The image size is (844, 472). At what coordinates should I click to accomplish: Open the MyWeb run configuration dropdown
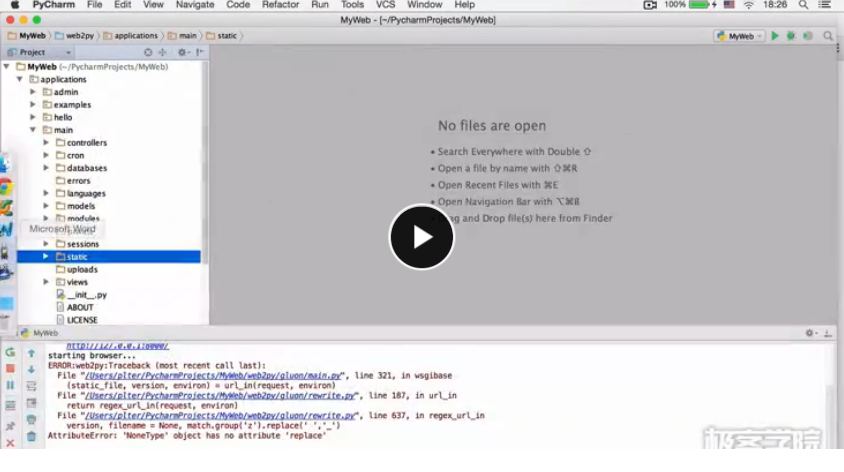[740, 36]
